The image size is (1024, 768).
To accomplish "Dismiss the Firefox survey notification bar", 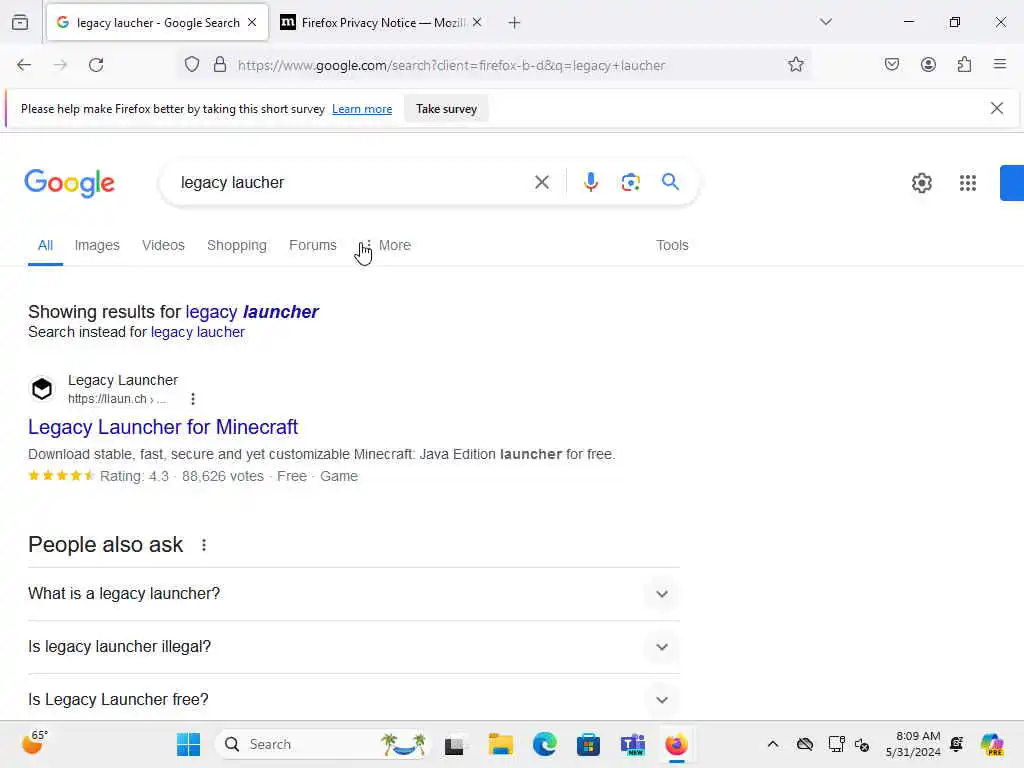I will pos(997,108).
